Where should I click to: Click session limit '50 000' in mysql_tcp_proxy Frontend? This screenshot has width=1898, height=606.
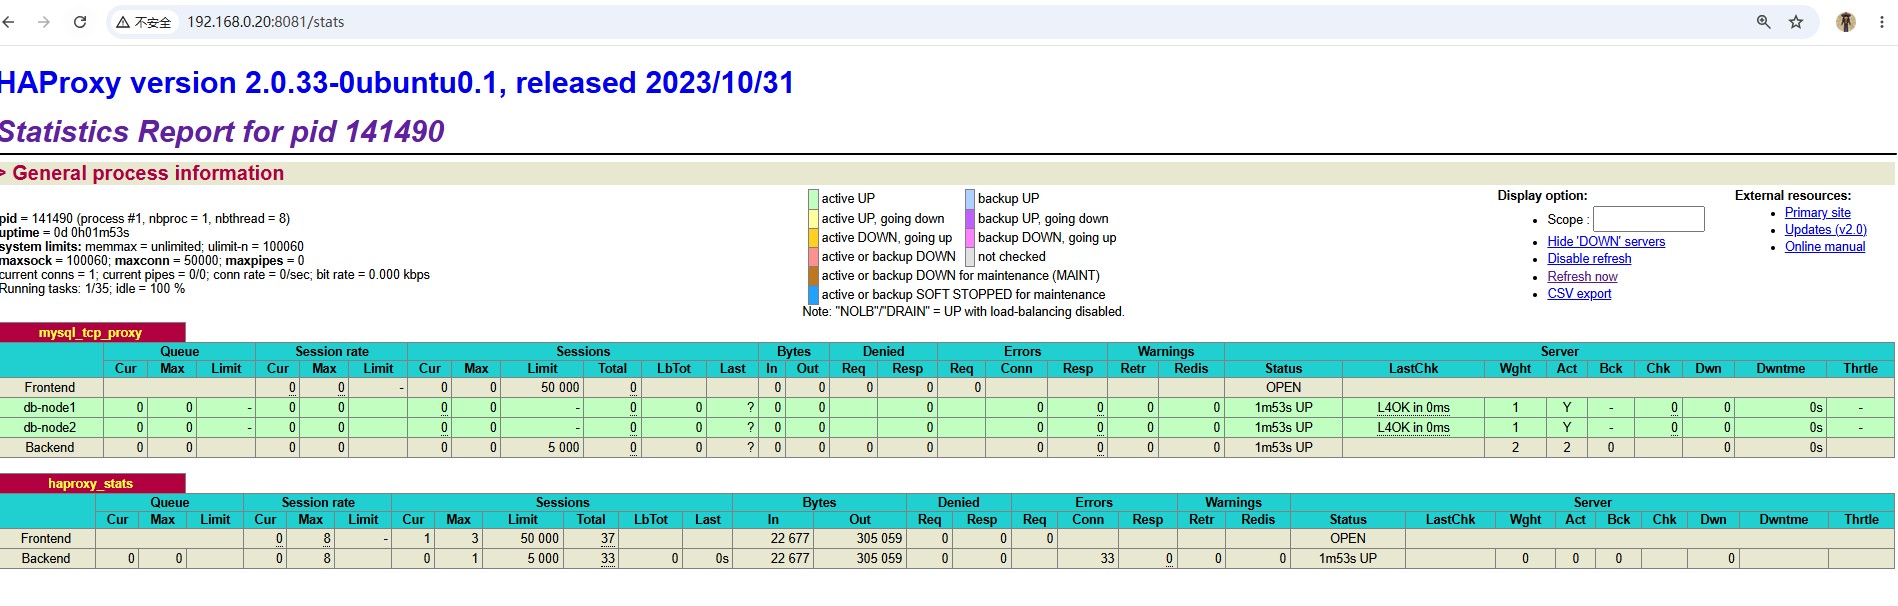[x=560, y=388]
